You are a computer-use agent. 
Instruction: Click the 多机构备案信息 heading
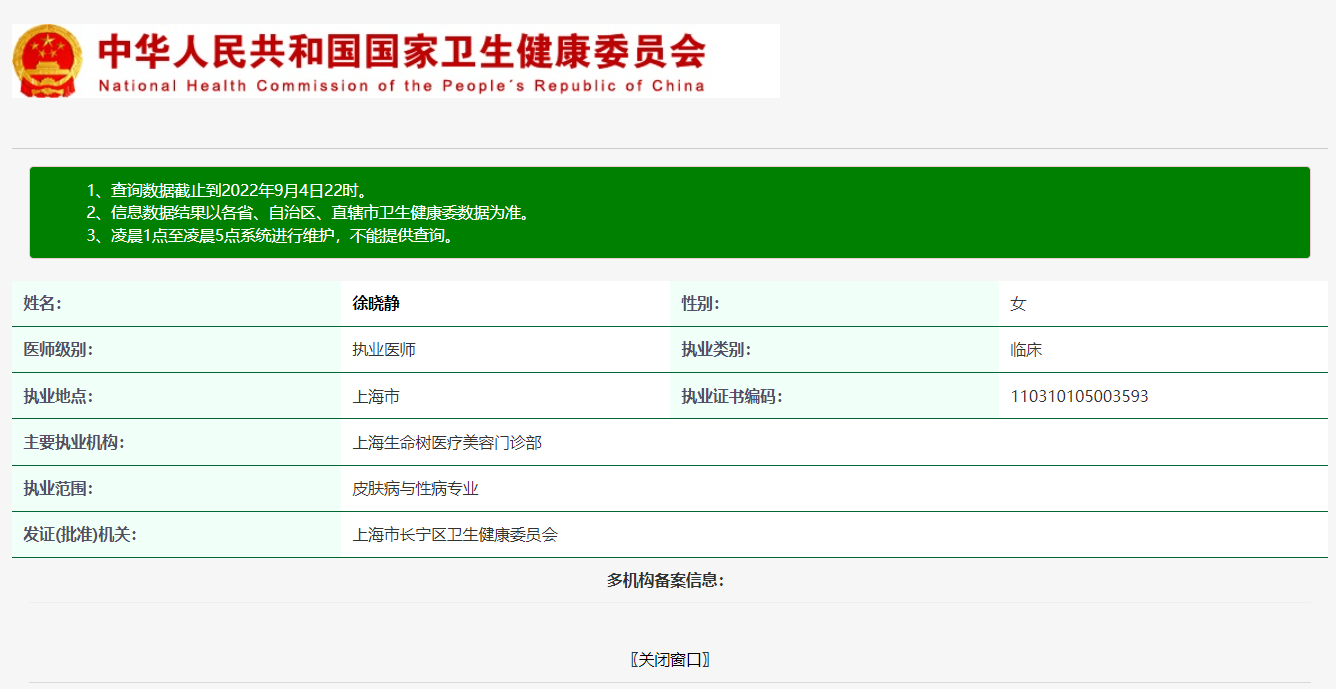point(666,580)
